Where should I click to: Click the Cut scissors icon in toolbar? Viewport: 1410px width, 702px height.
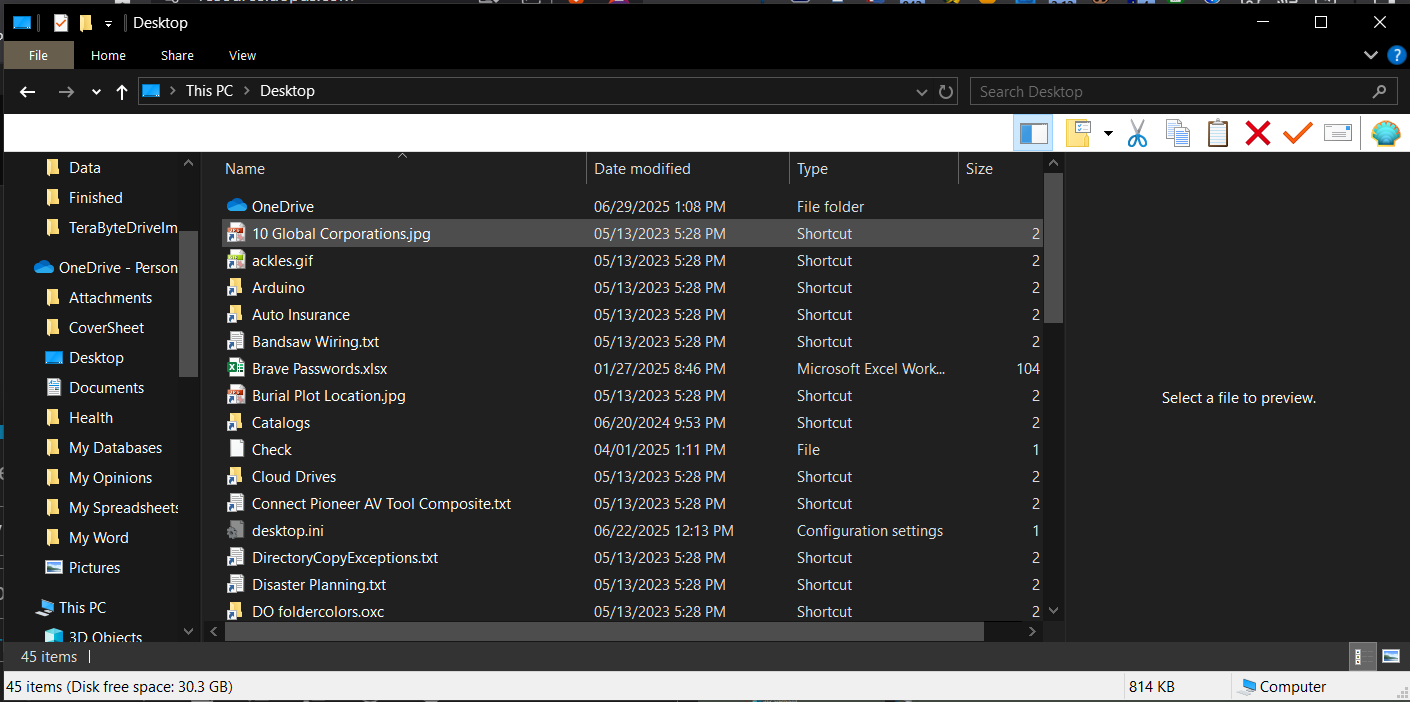coord(1137,133)
